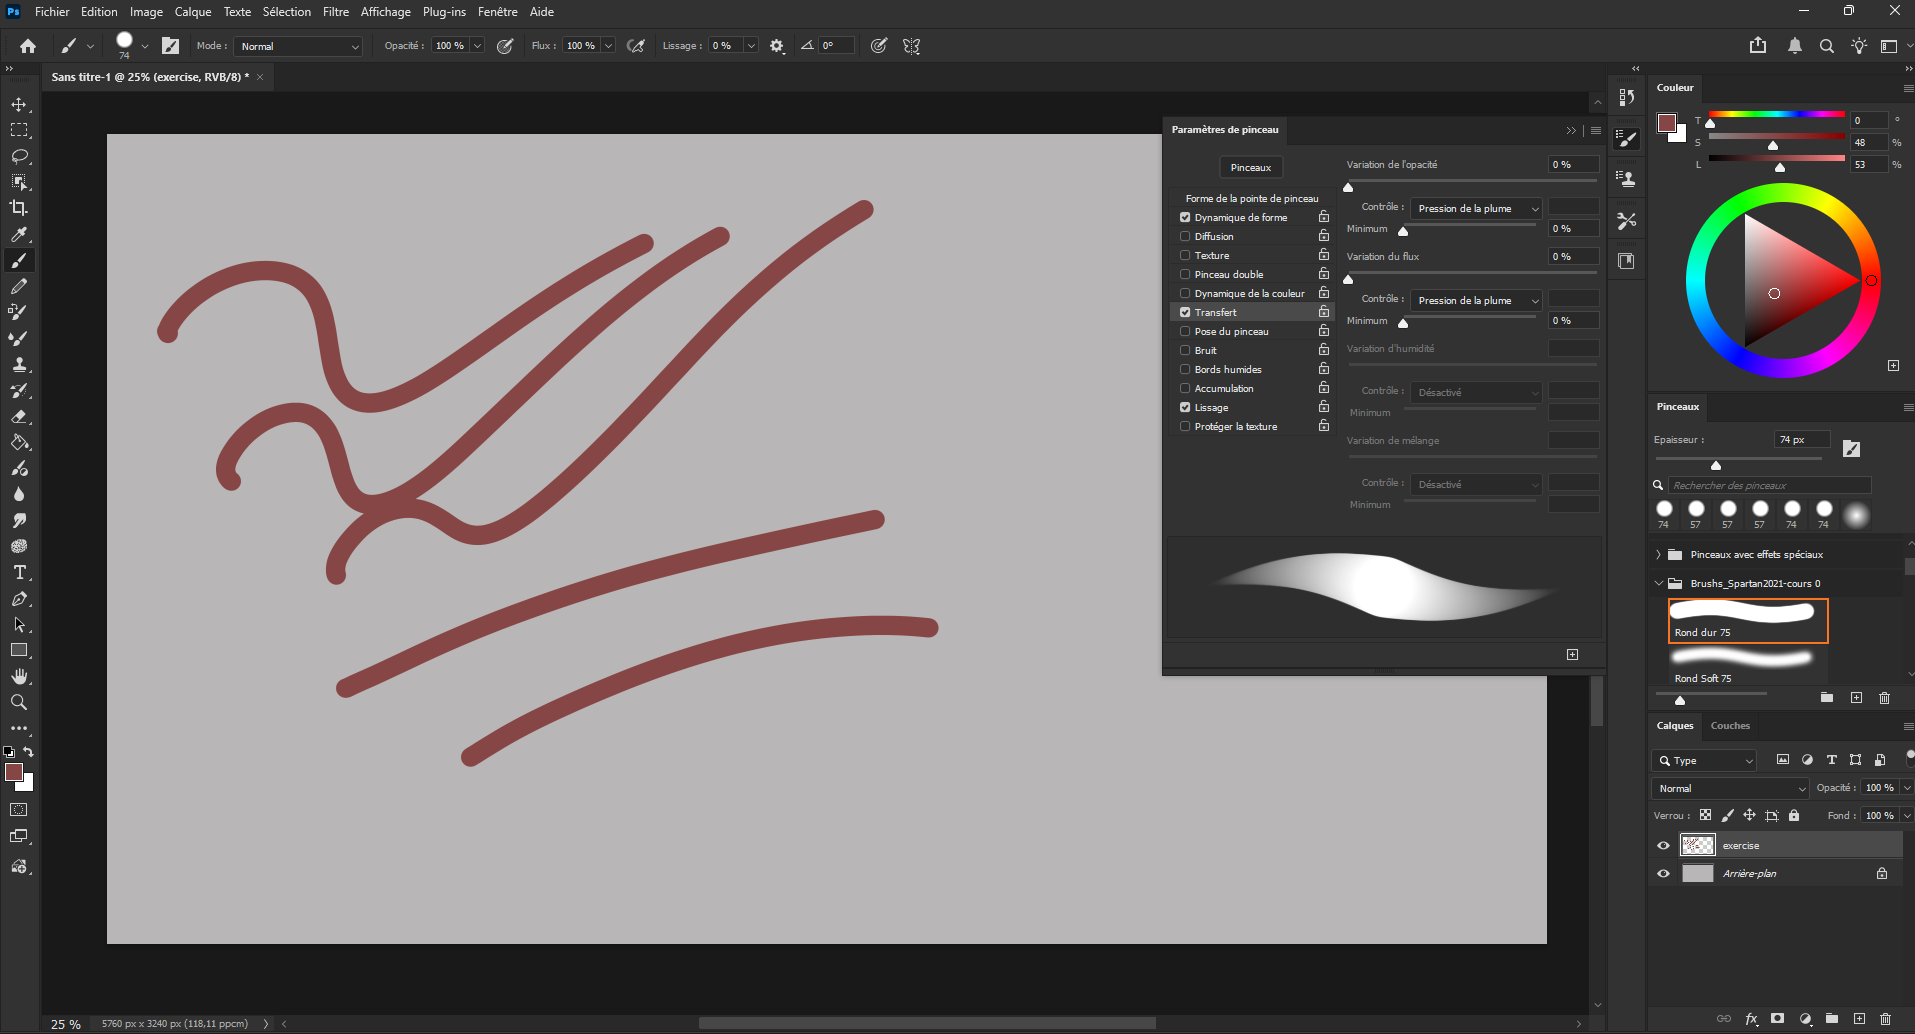Screen dimensions: 1915x1034
Task: Select the Zoom tool in toolbar
Action: tap(19, 702)
